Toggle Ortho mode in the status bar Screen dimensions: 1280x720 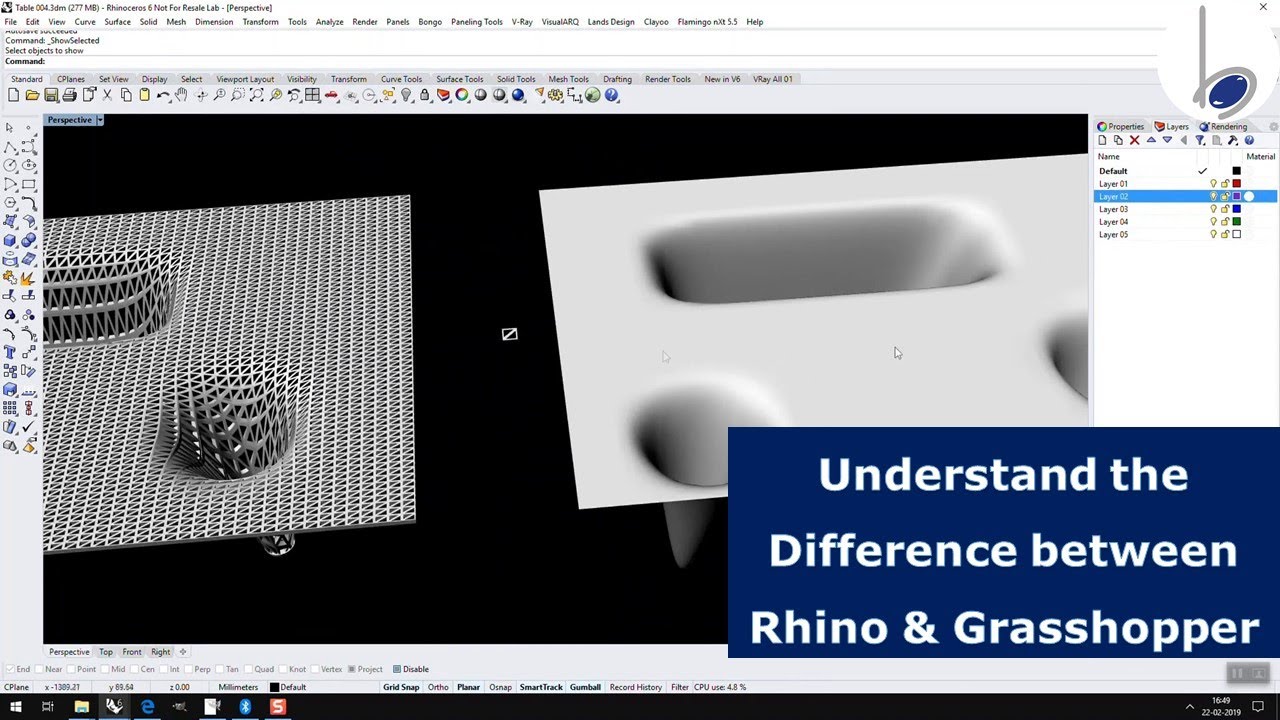point(438,687)
